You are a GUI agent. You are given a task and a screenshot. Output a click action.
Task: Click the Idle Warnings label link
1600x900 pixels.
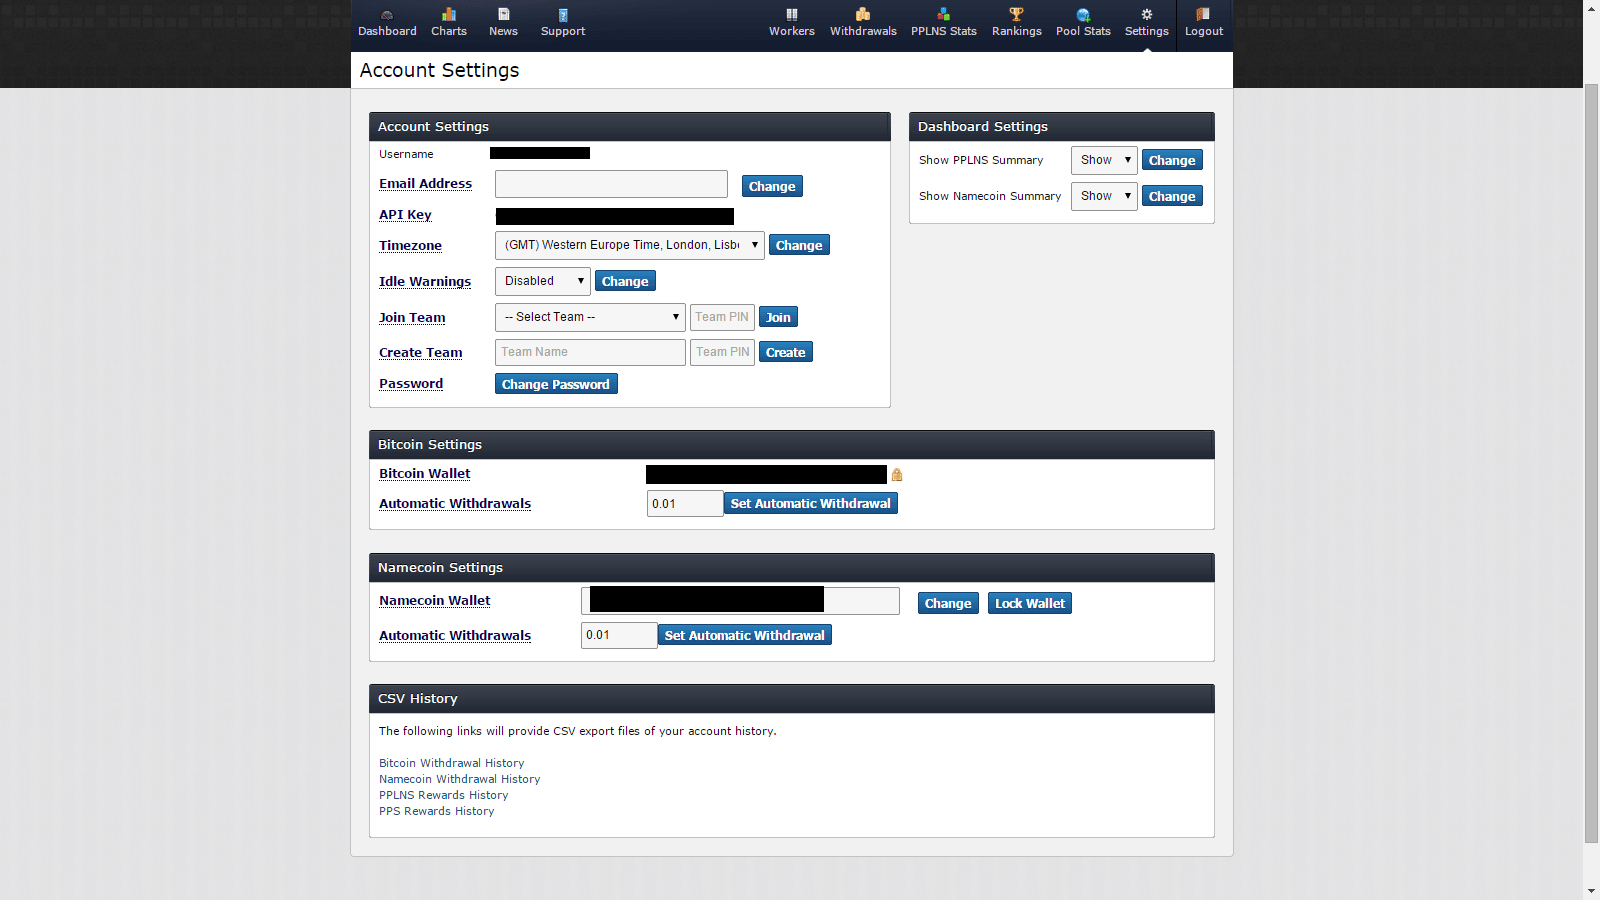pyautogui.click(x=425, y=282)
